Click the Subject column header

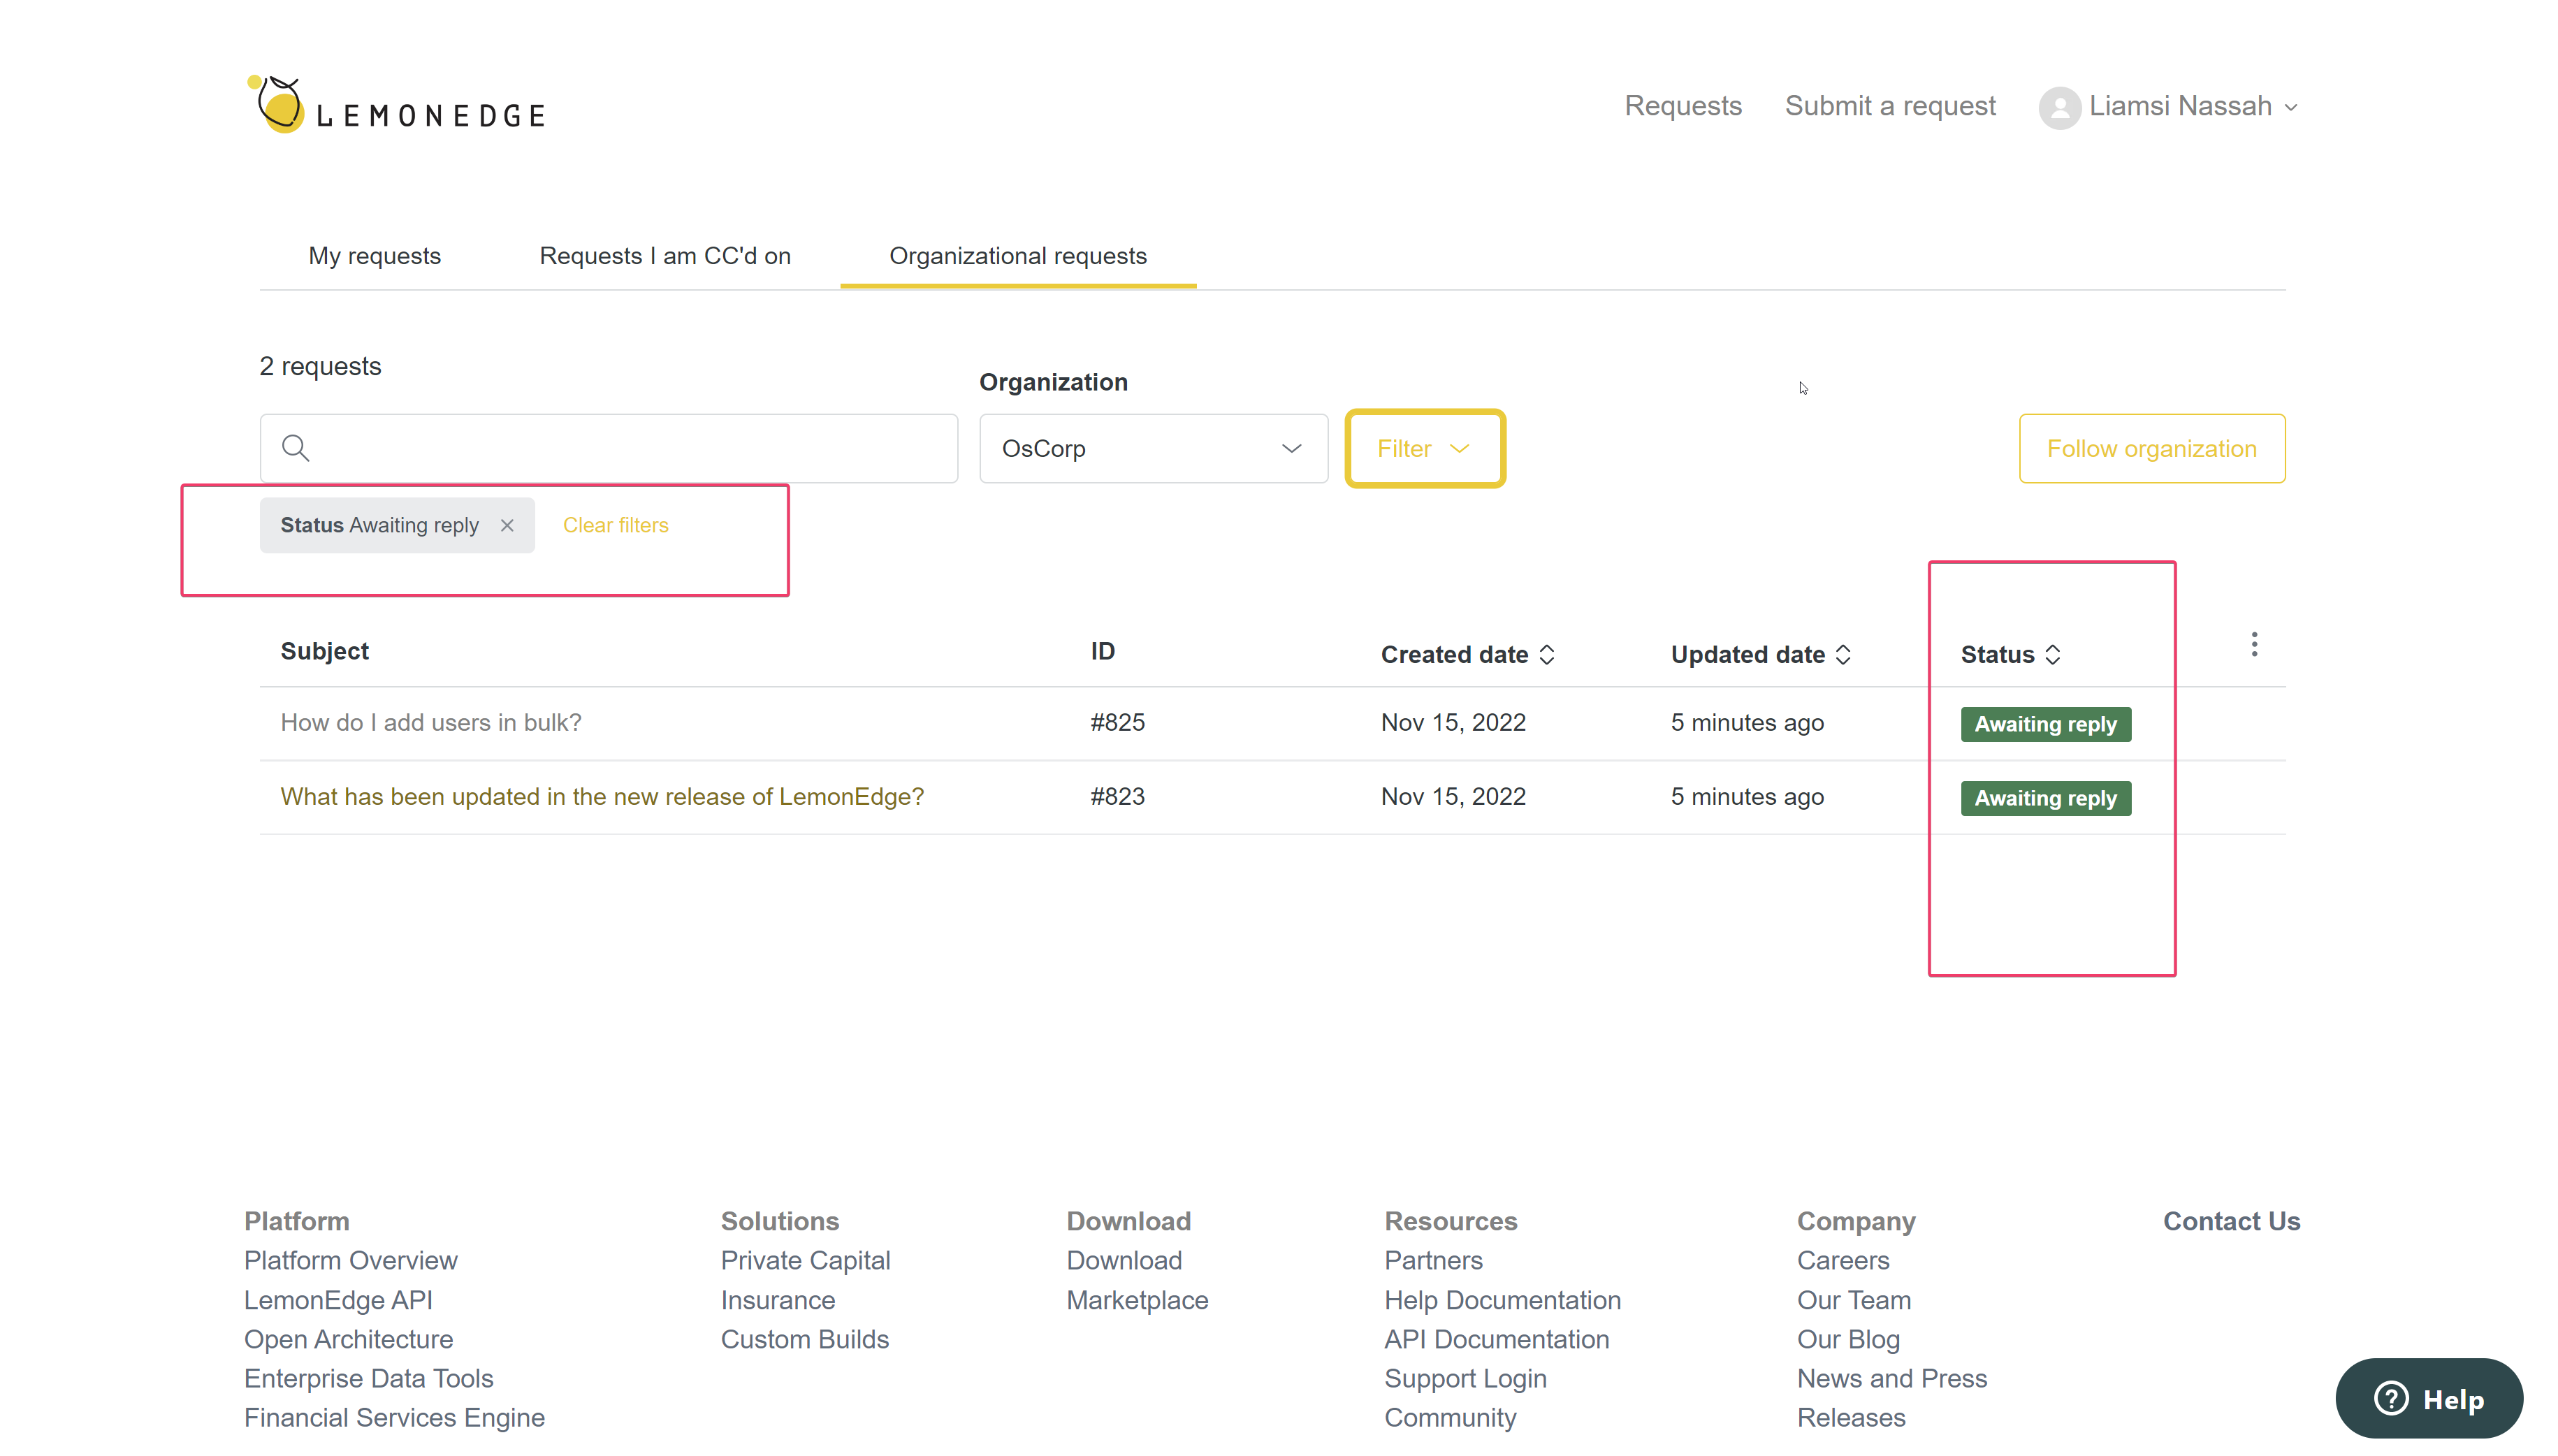click(324, 651)
